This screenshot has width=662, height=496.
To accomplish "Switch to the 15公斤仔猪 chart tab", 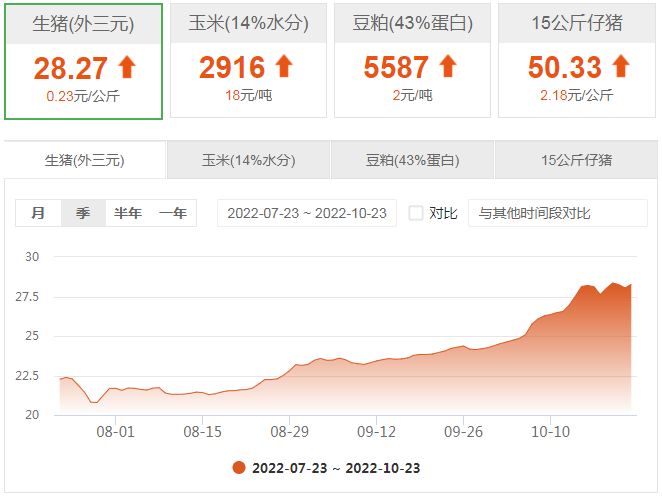I will click(x=576, y=160).
